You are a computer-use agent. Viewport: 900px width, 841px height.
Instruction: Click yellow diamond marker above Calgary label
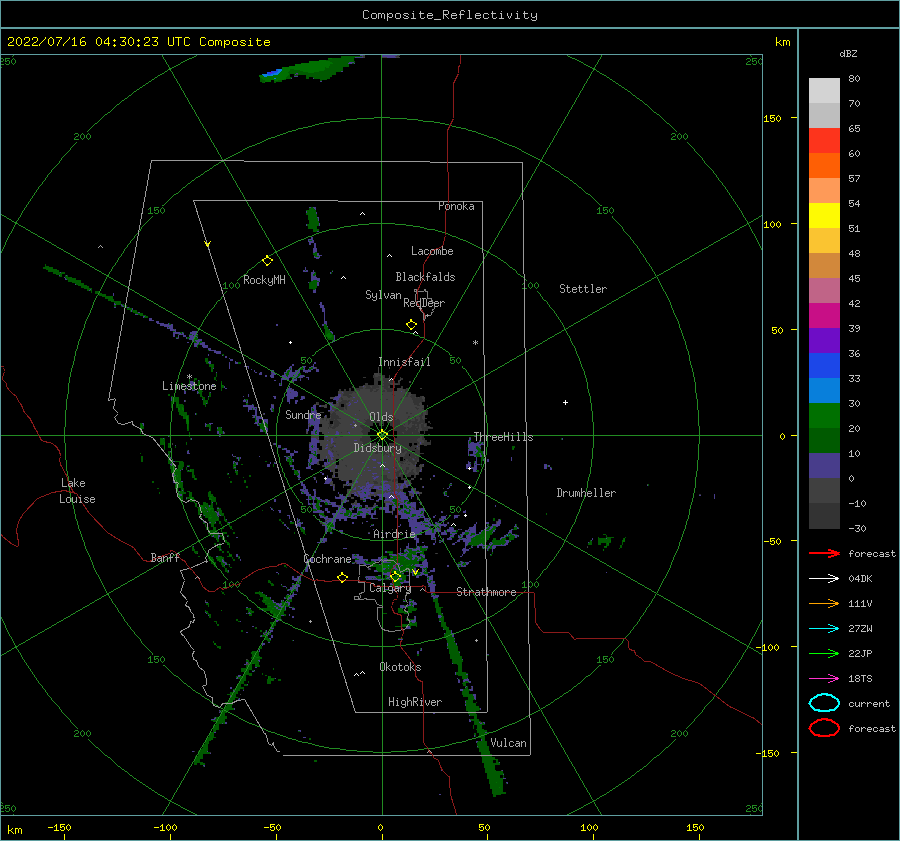coord(395,576)
